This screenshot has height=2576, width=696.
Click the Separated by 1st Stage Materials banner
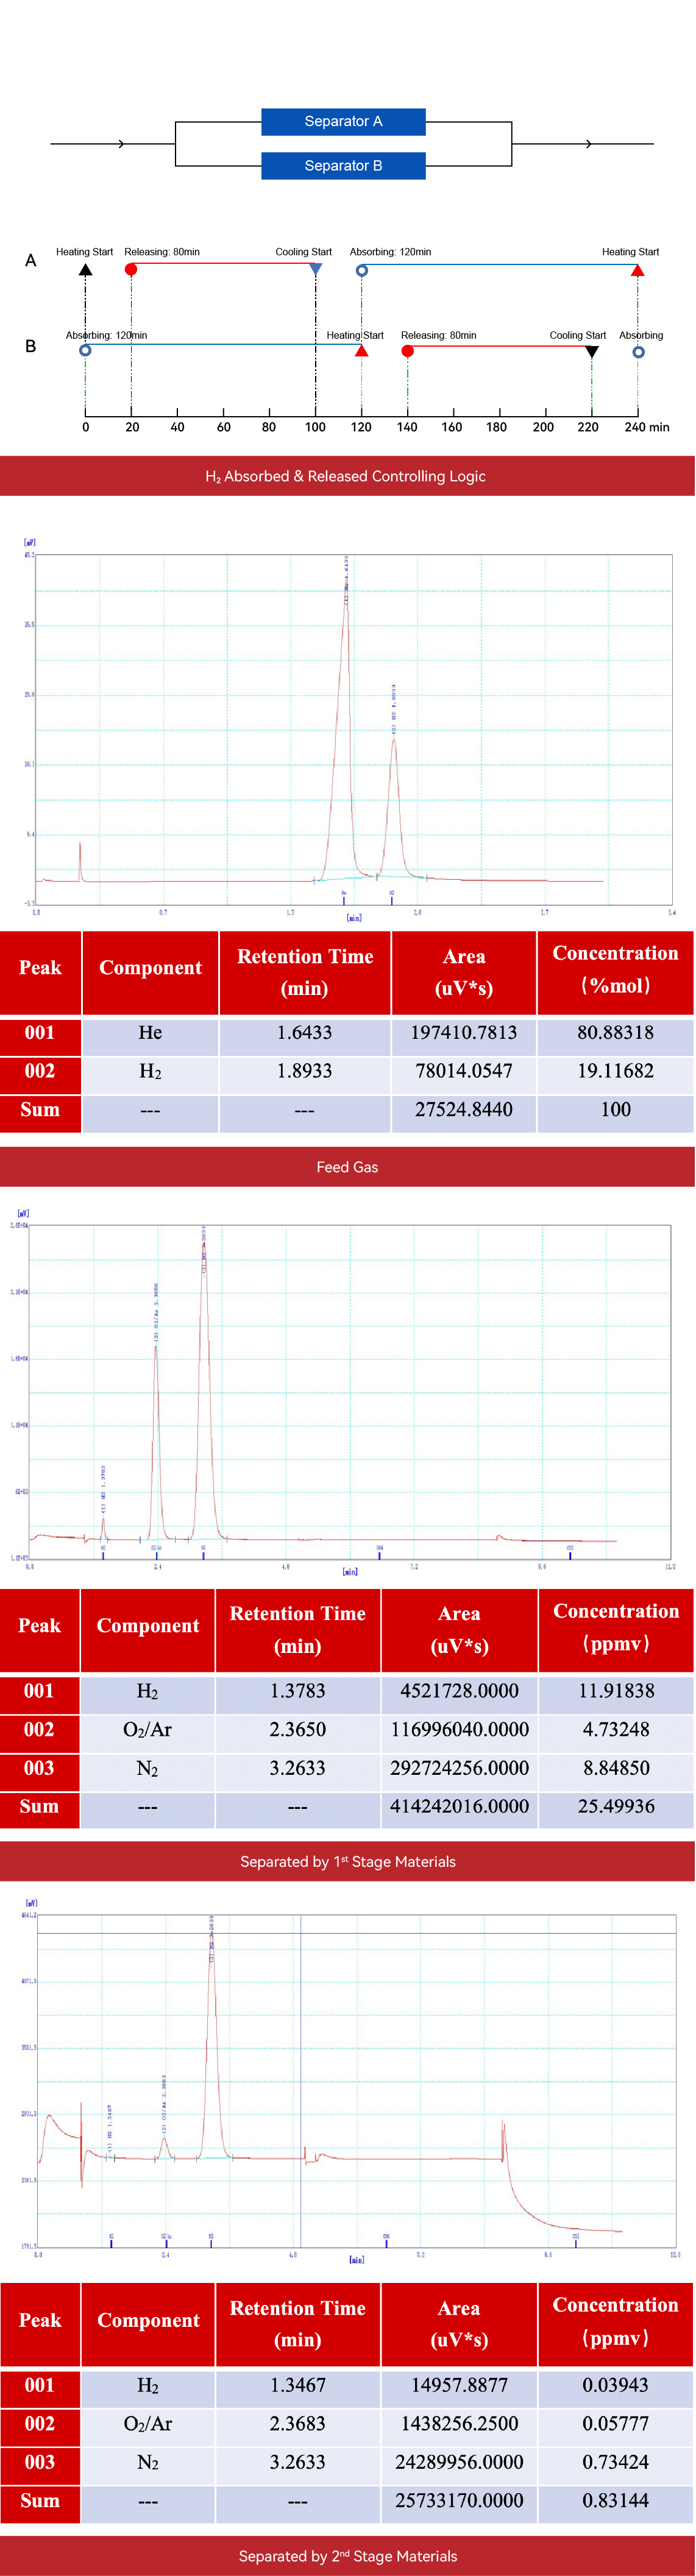click(x=347, y=1861)
